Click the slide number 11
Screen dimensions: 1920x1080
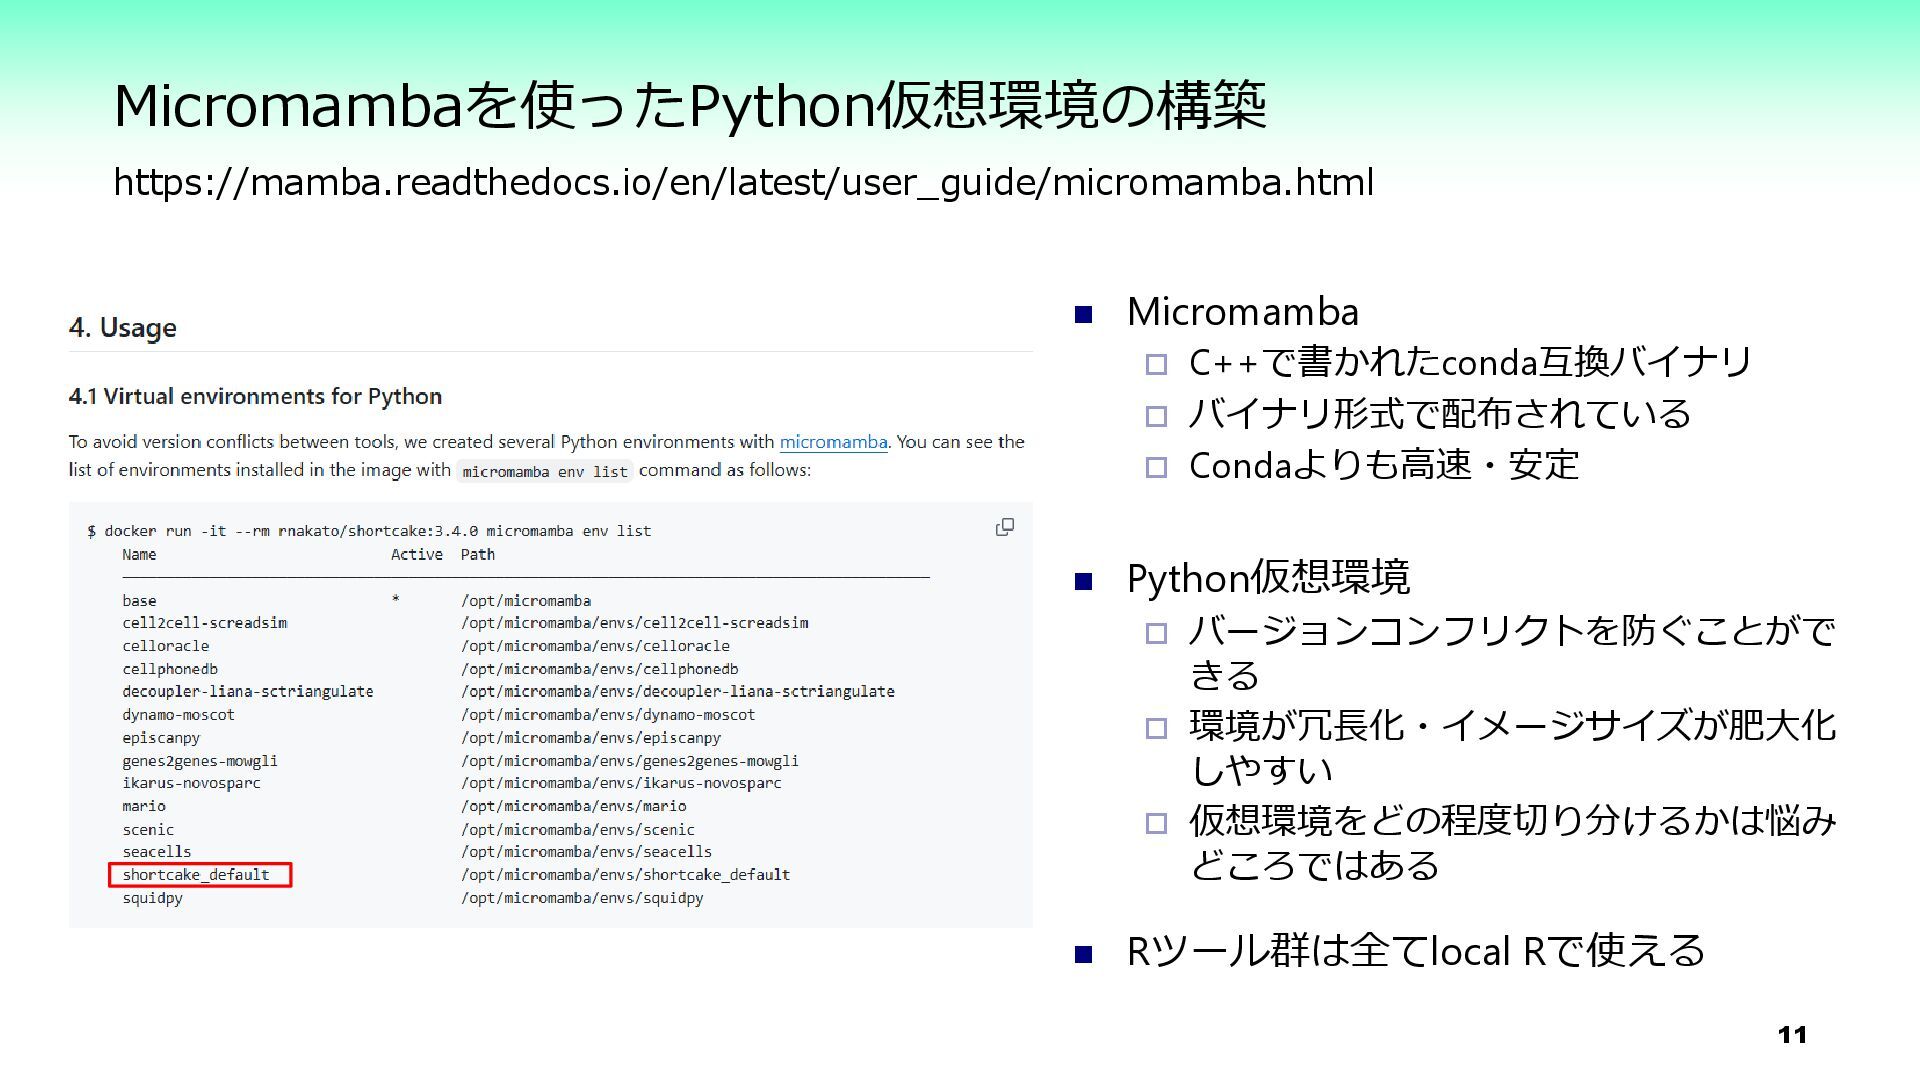tap(1792, 1035)
